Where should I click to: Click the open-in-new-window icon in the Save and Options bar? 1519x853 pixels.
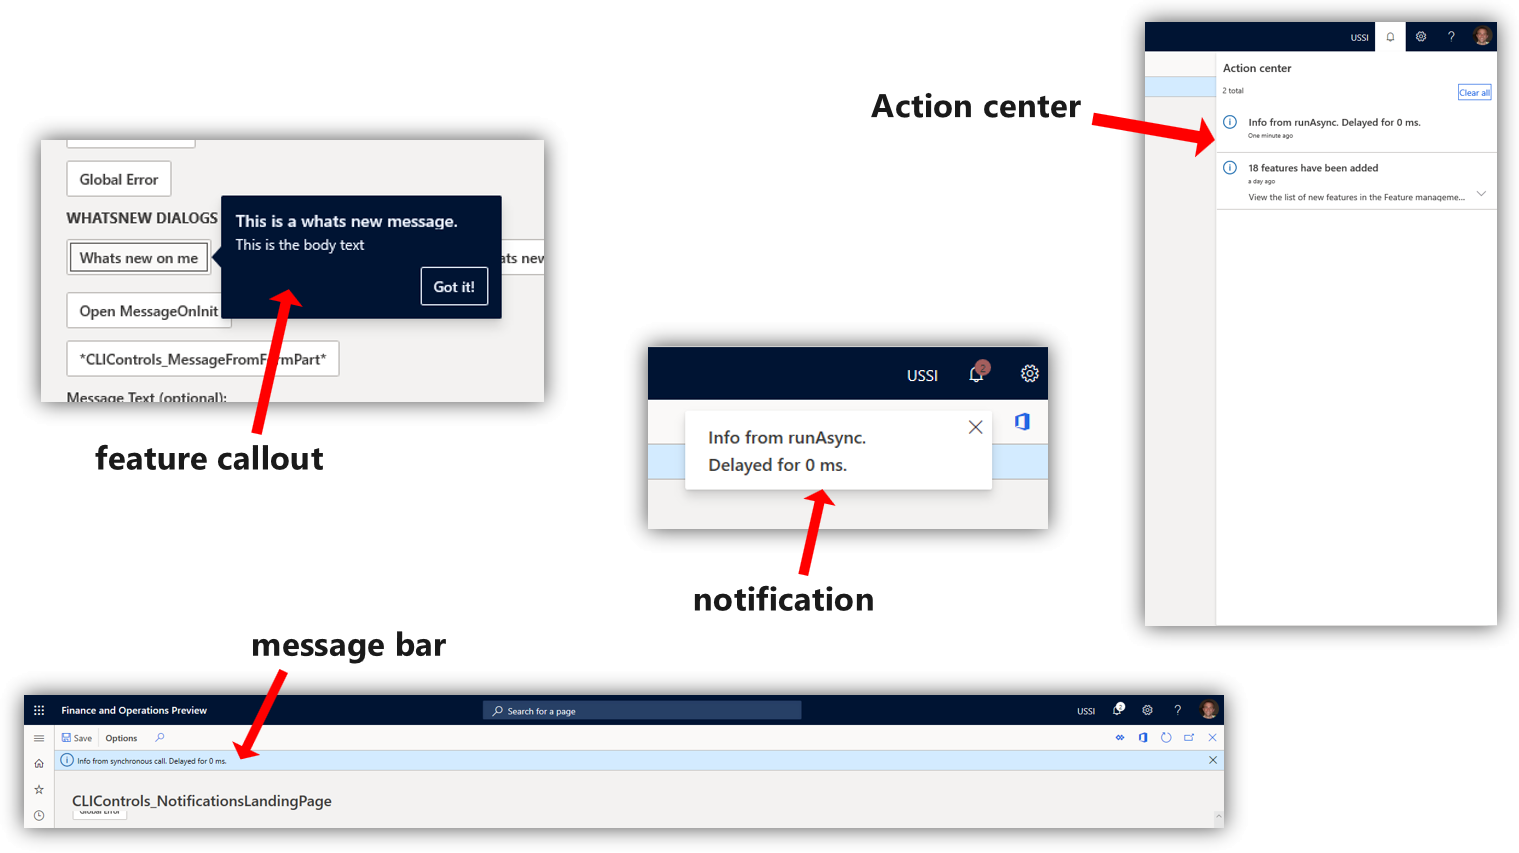[x=1189, y=738]
